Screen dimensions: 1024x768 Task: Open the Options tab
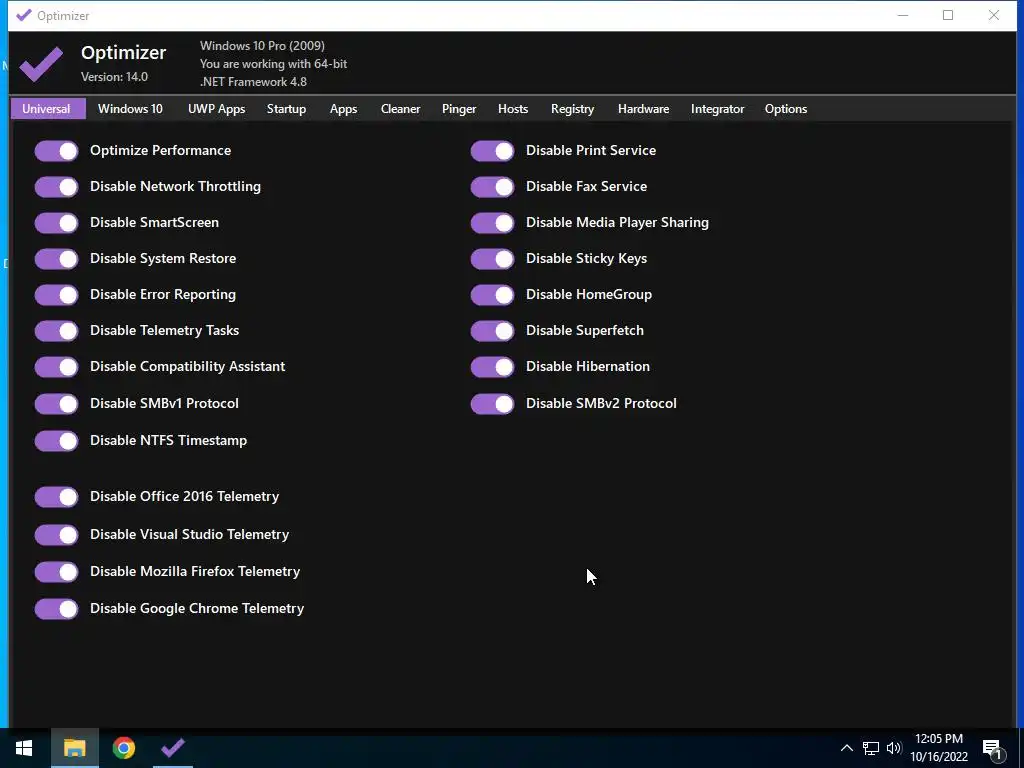pyautogui.click(x=786, y=109)
